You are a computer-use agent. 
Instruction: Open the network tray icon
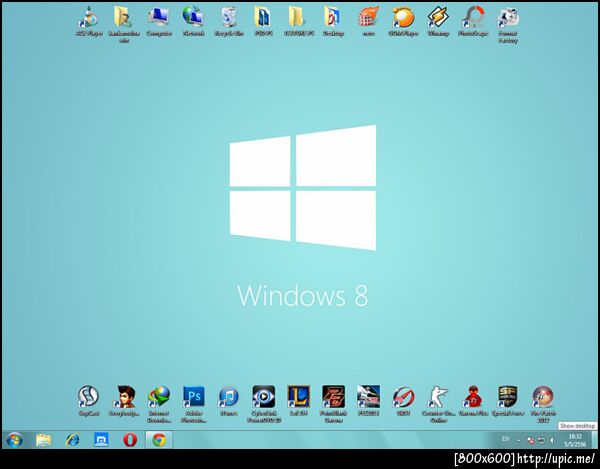point(541,441)
